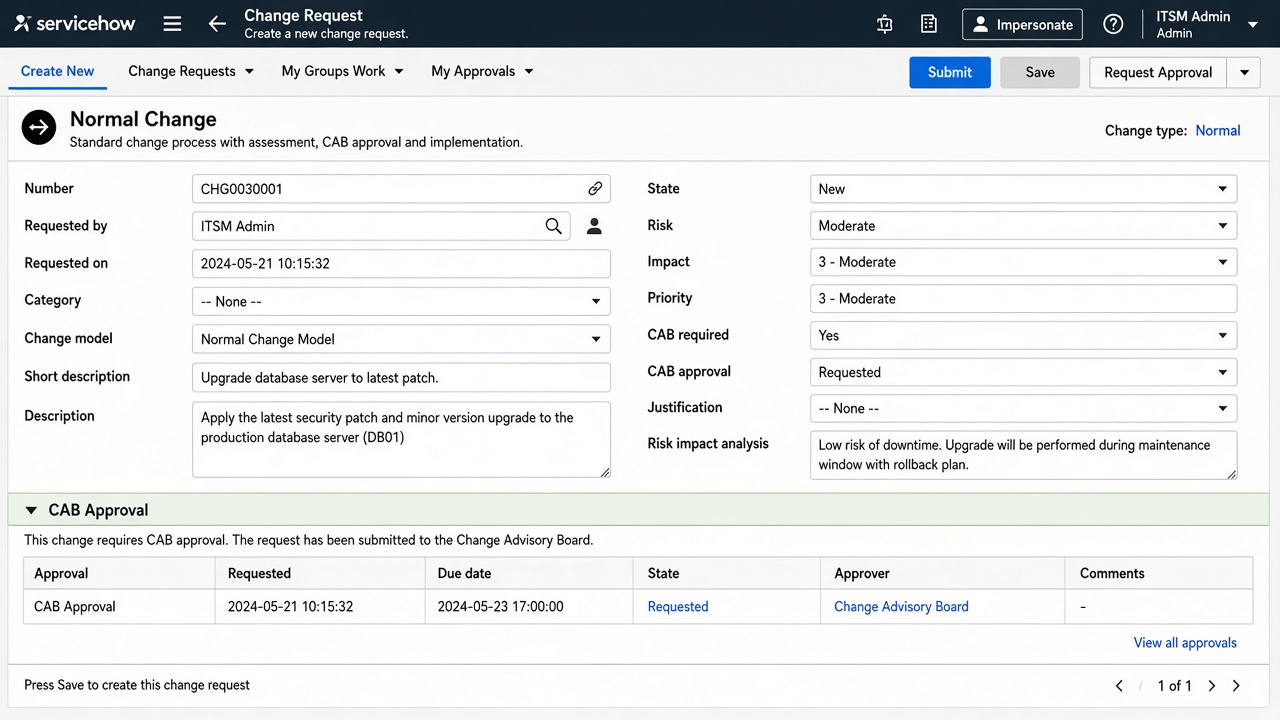Open the My Approvals menu
This screenshot has height=720, width=1280.
click(x=482, y=71)
